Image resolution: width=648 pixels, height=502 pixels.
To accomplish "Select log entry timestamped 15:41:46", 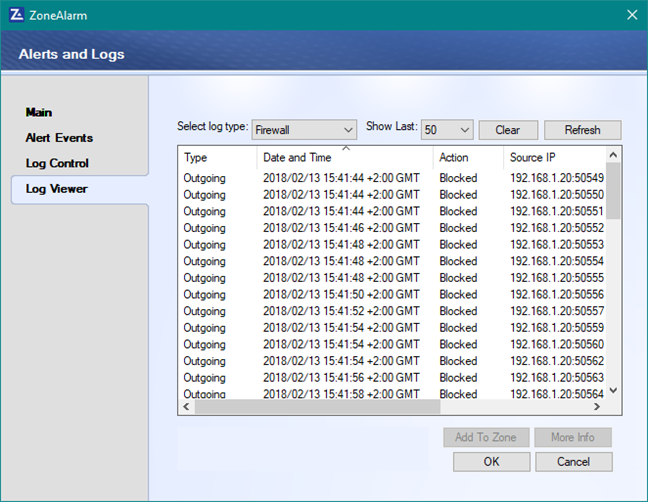I will coord(393,228).
